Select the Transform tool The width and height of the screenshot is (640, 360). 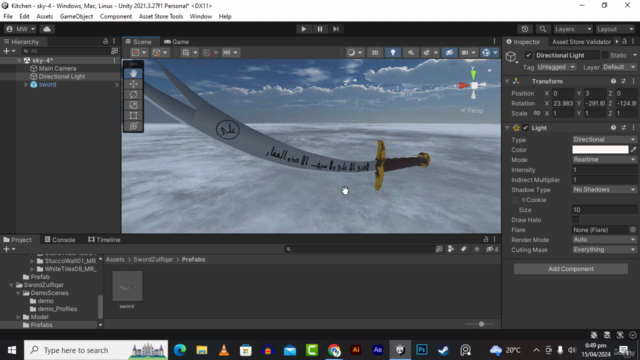pos(133,127)
